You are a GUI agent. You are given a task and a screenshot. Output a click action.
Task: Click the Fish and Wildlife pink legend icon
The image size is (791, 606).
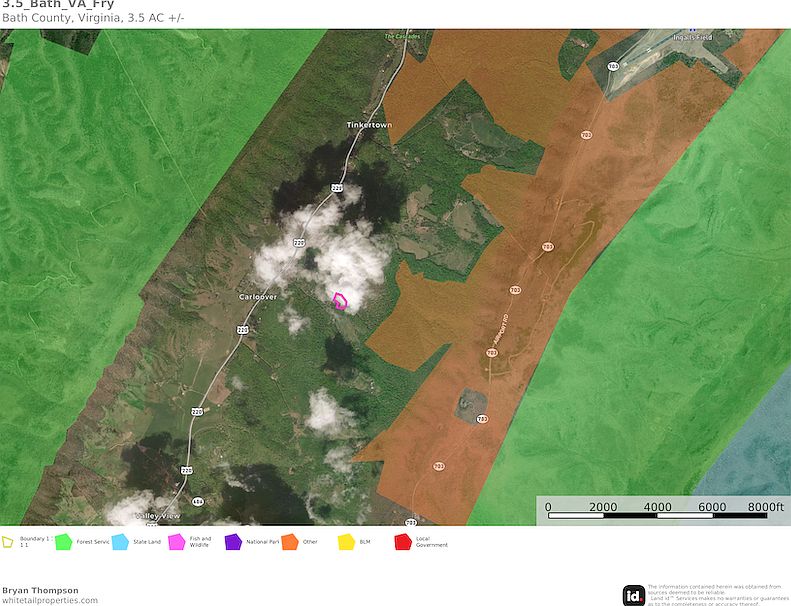click(x=176, y=542)
